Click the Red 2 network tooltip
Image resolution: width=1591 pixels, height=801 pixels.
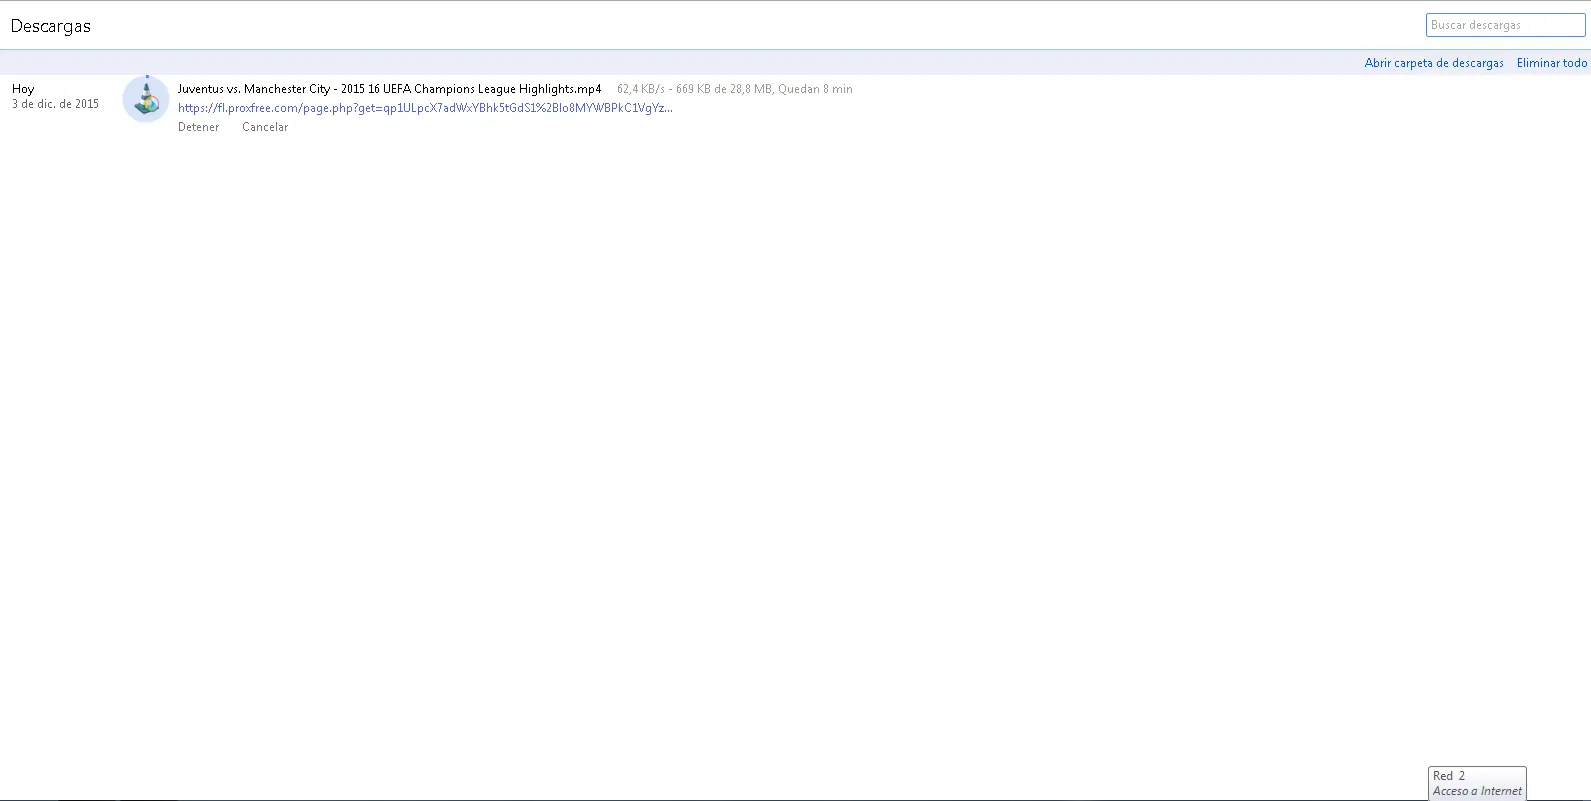click(1477, 783)
